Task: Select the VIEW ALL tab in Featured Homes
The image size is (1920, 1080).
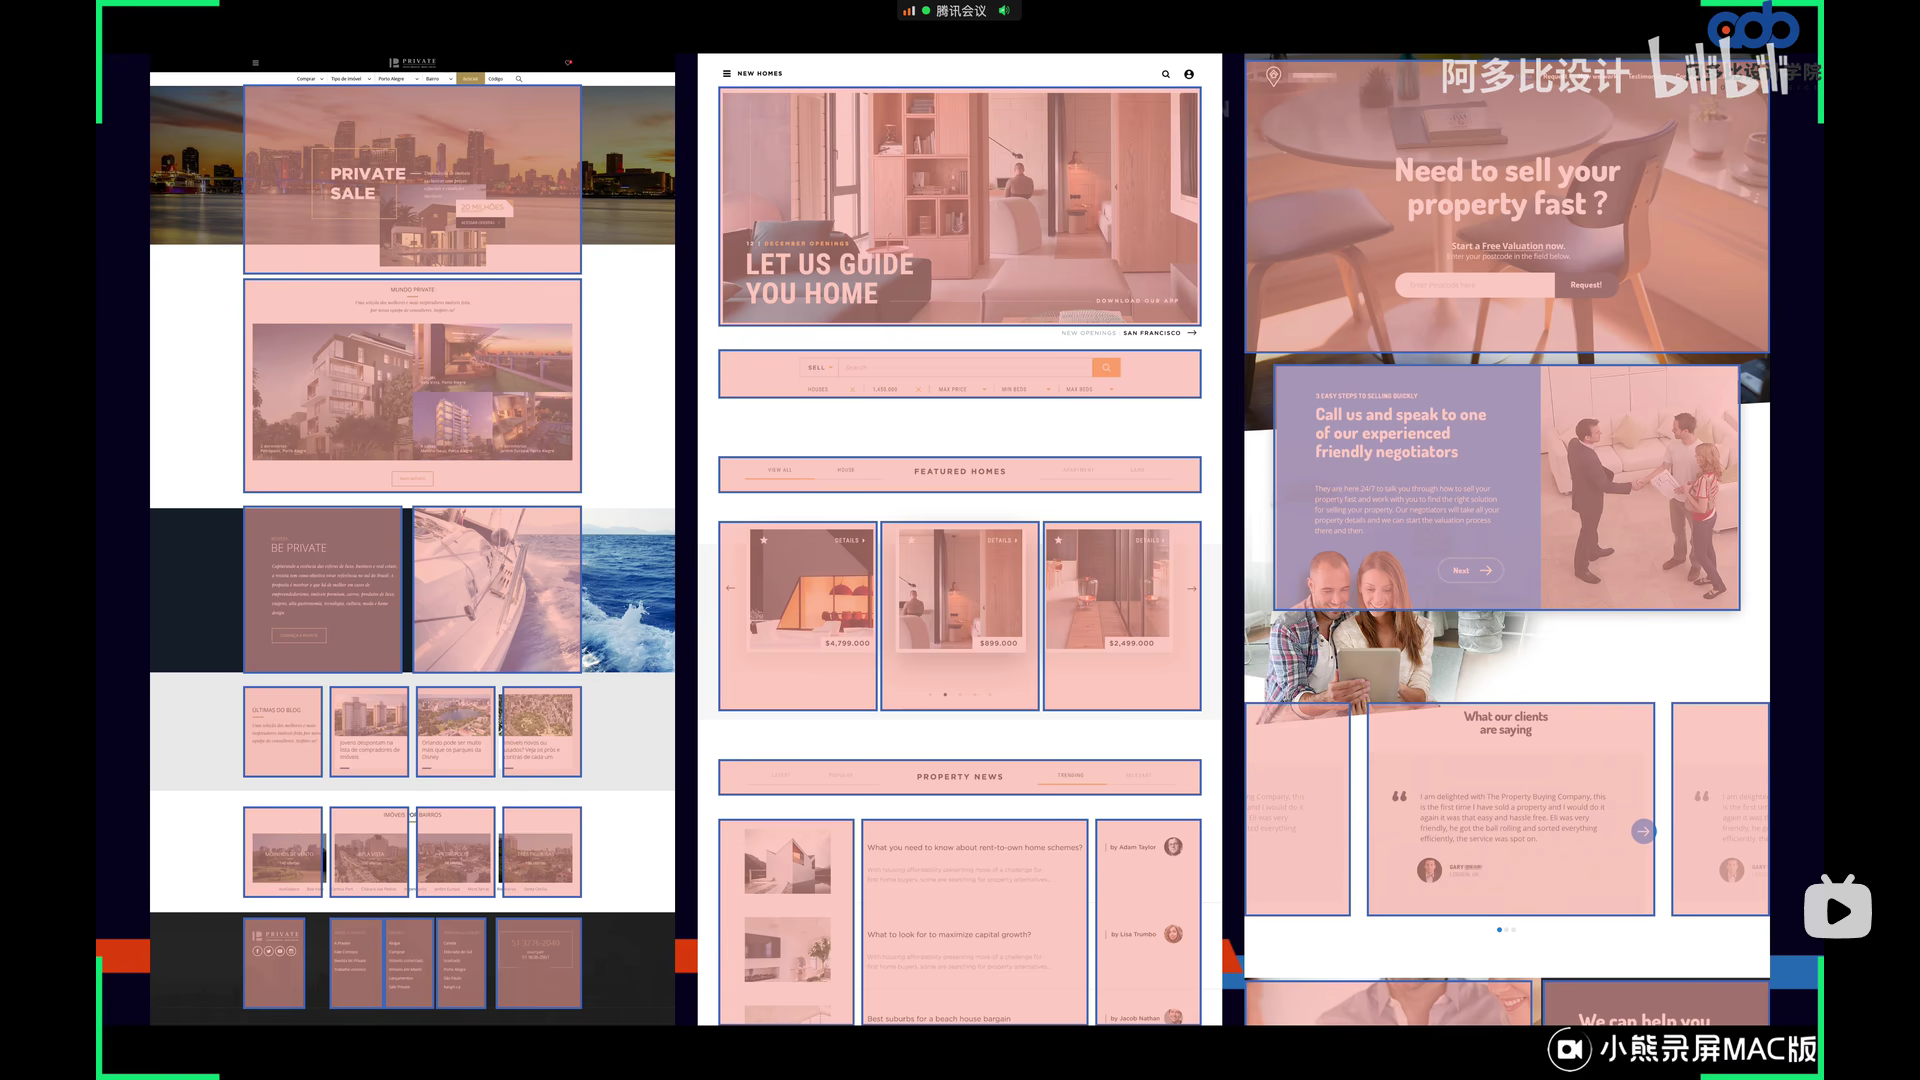Action: (780, 470)
